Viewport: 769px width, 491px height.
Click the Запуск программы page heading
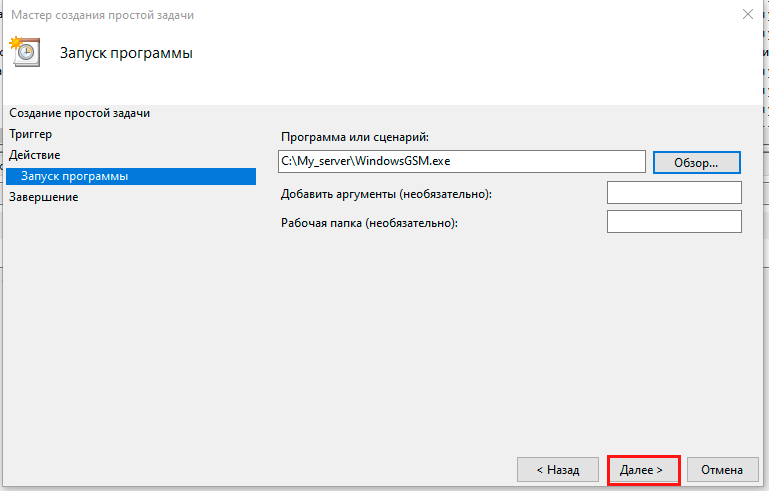coord(126,53)
